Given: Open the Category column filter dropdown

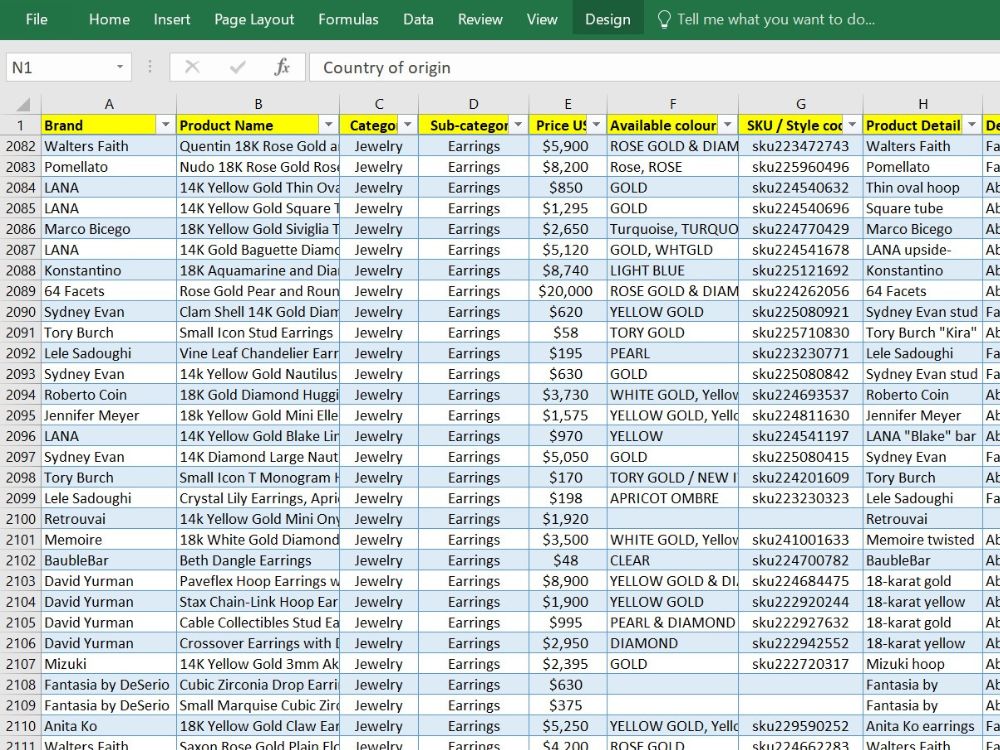Looking at the screenshot, I should pos(408,125).
